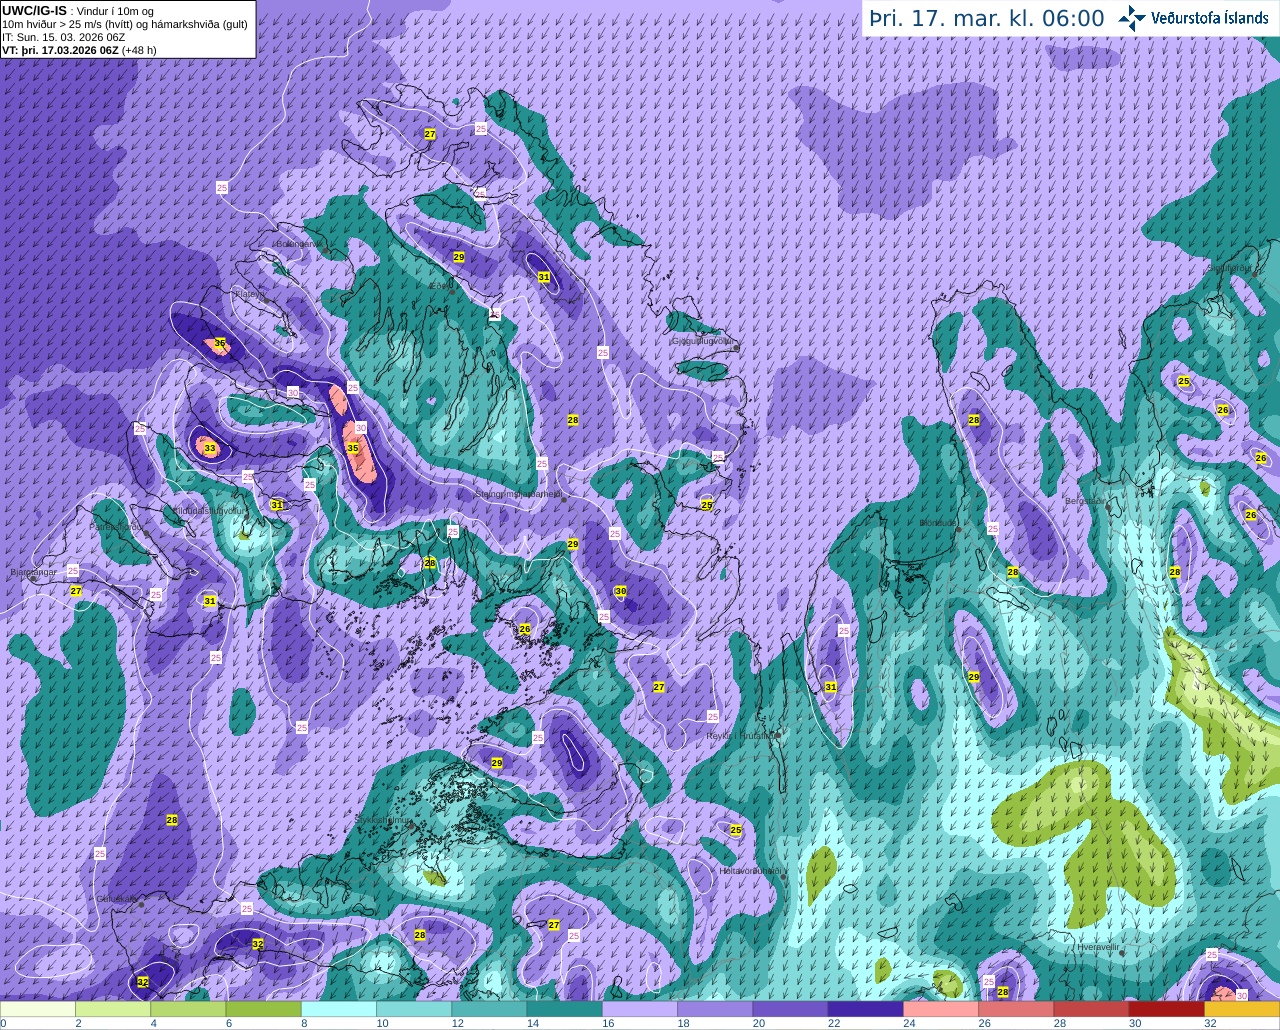1280x1030 pixels.
Task: Click the Reykir í Hrútafirði station label
Action: coord(743,735)
